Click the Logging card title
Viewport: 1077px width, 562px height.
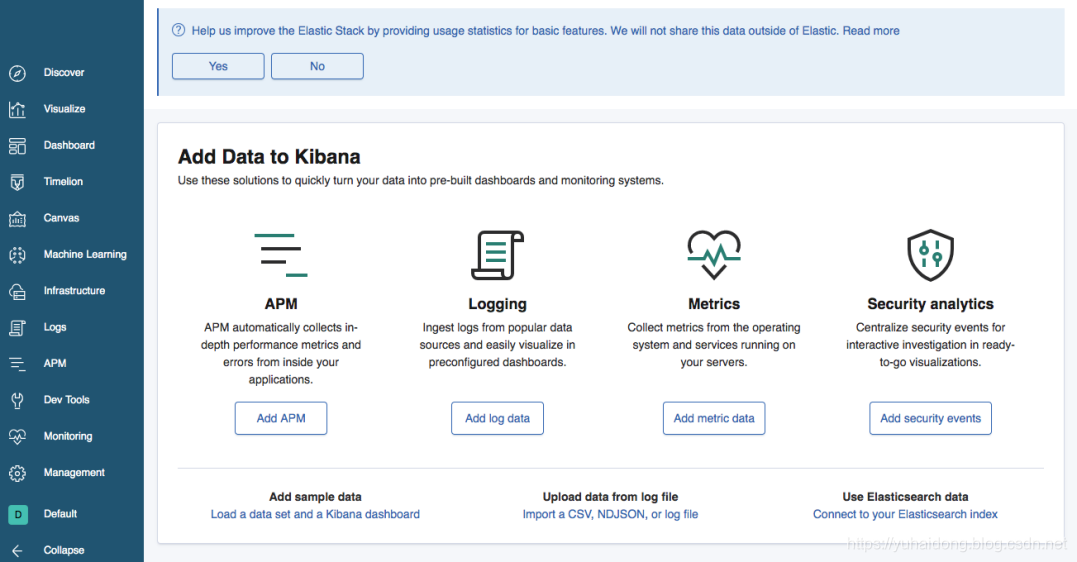point(497,304)
